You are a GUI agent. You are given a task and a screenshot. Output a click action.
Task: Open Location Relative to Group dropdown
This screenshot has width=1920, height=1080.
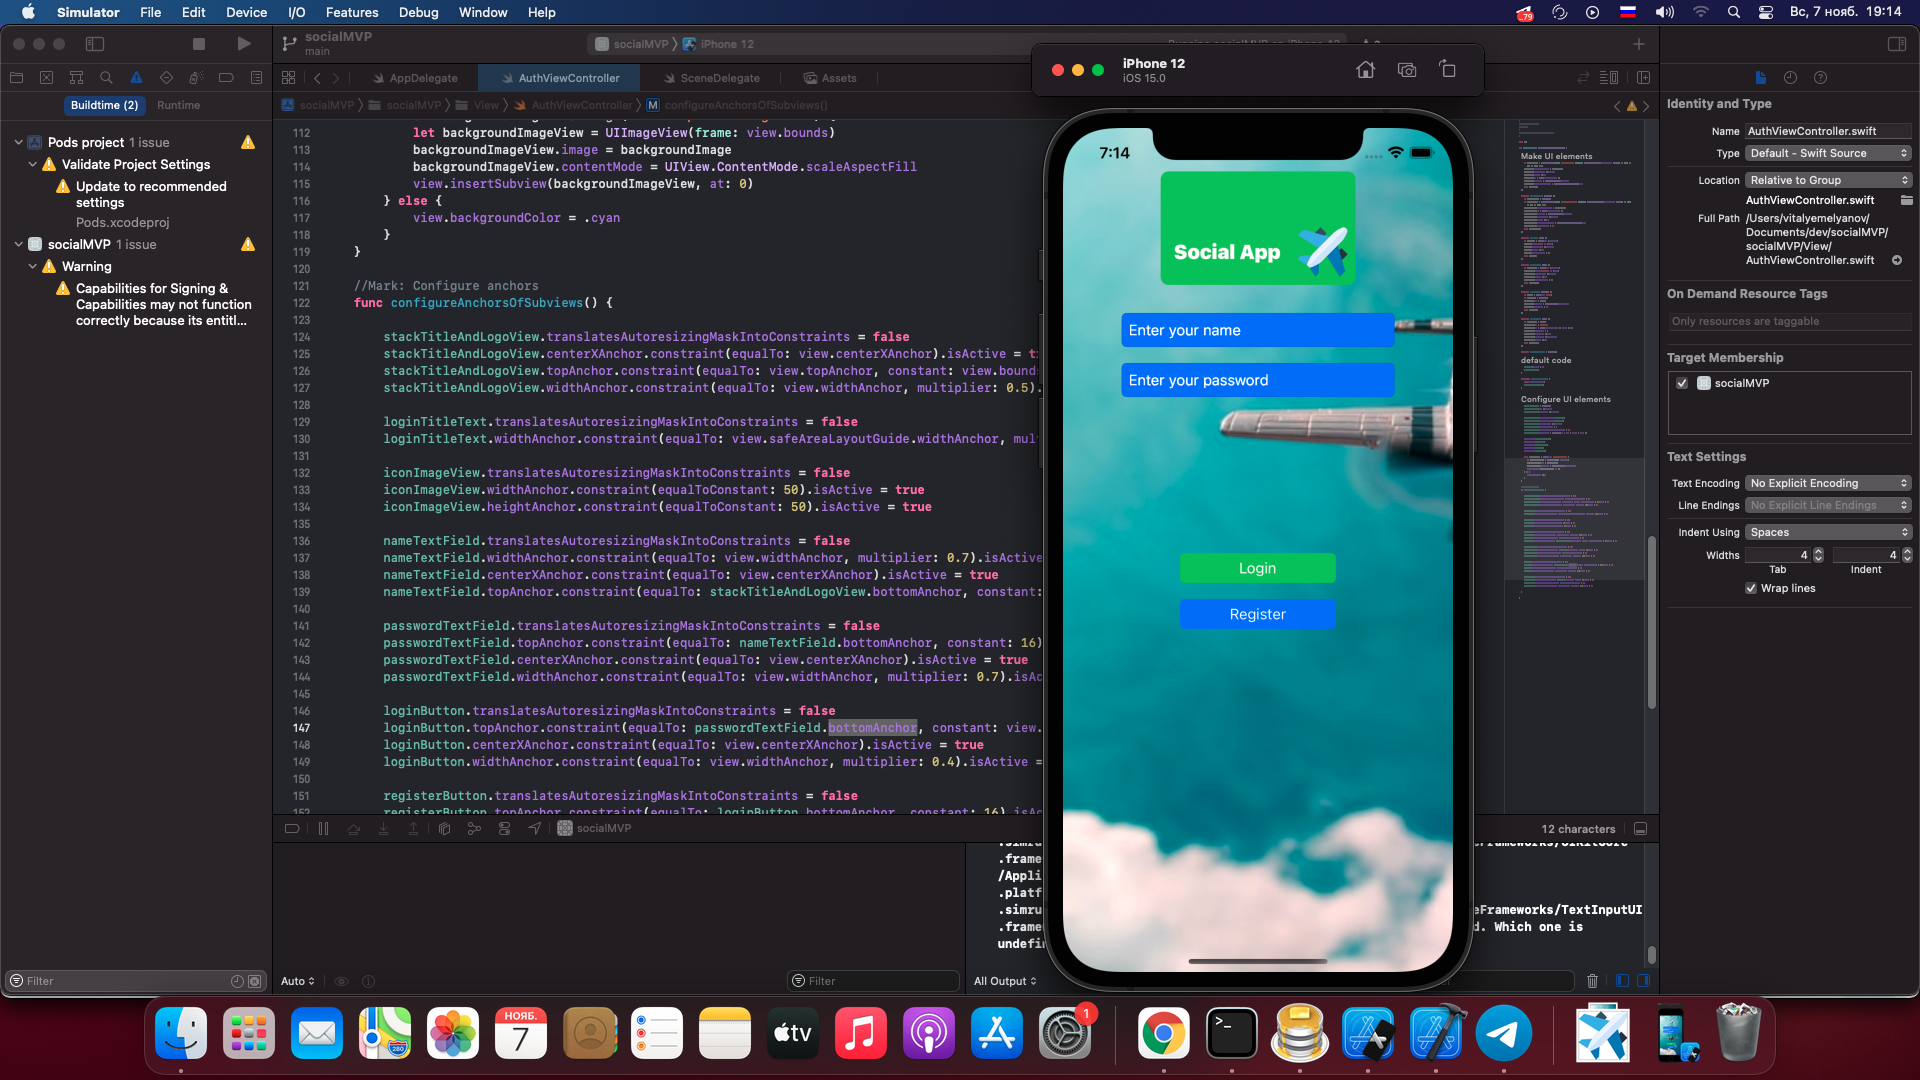tap(1828, 180)
